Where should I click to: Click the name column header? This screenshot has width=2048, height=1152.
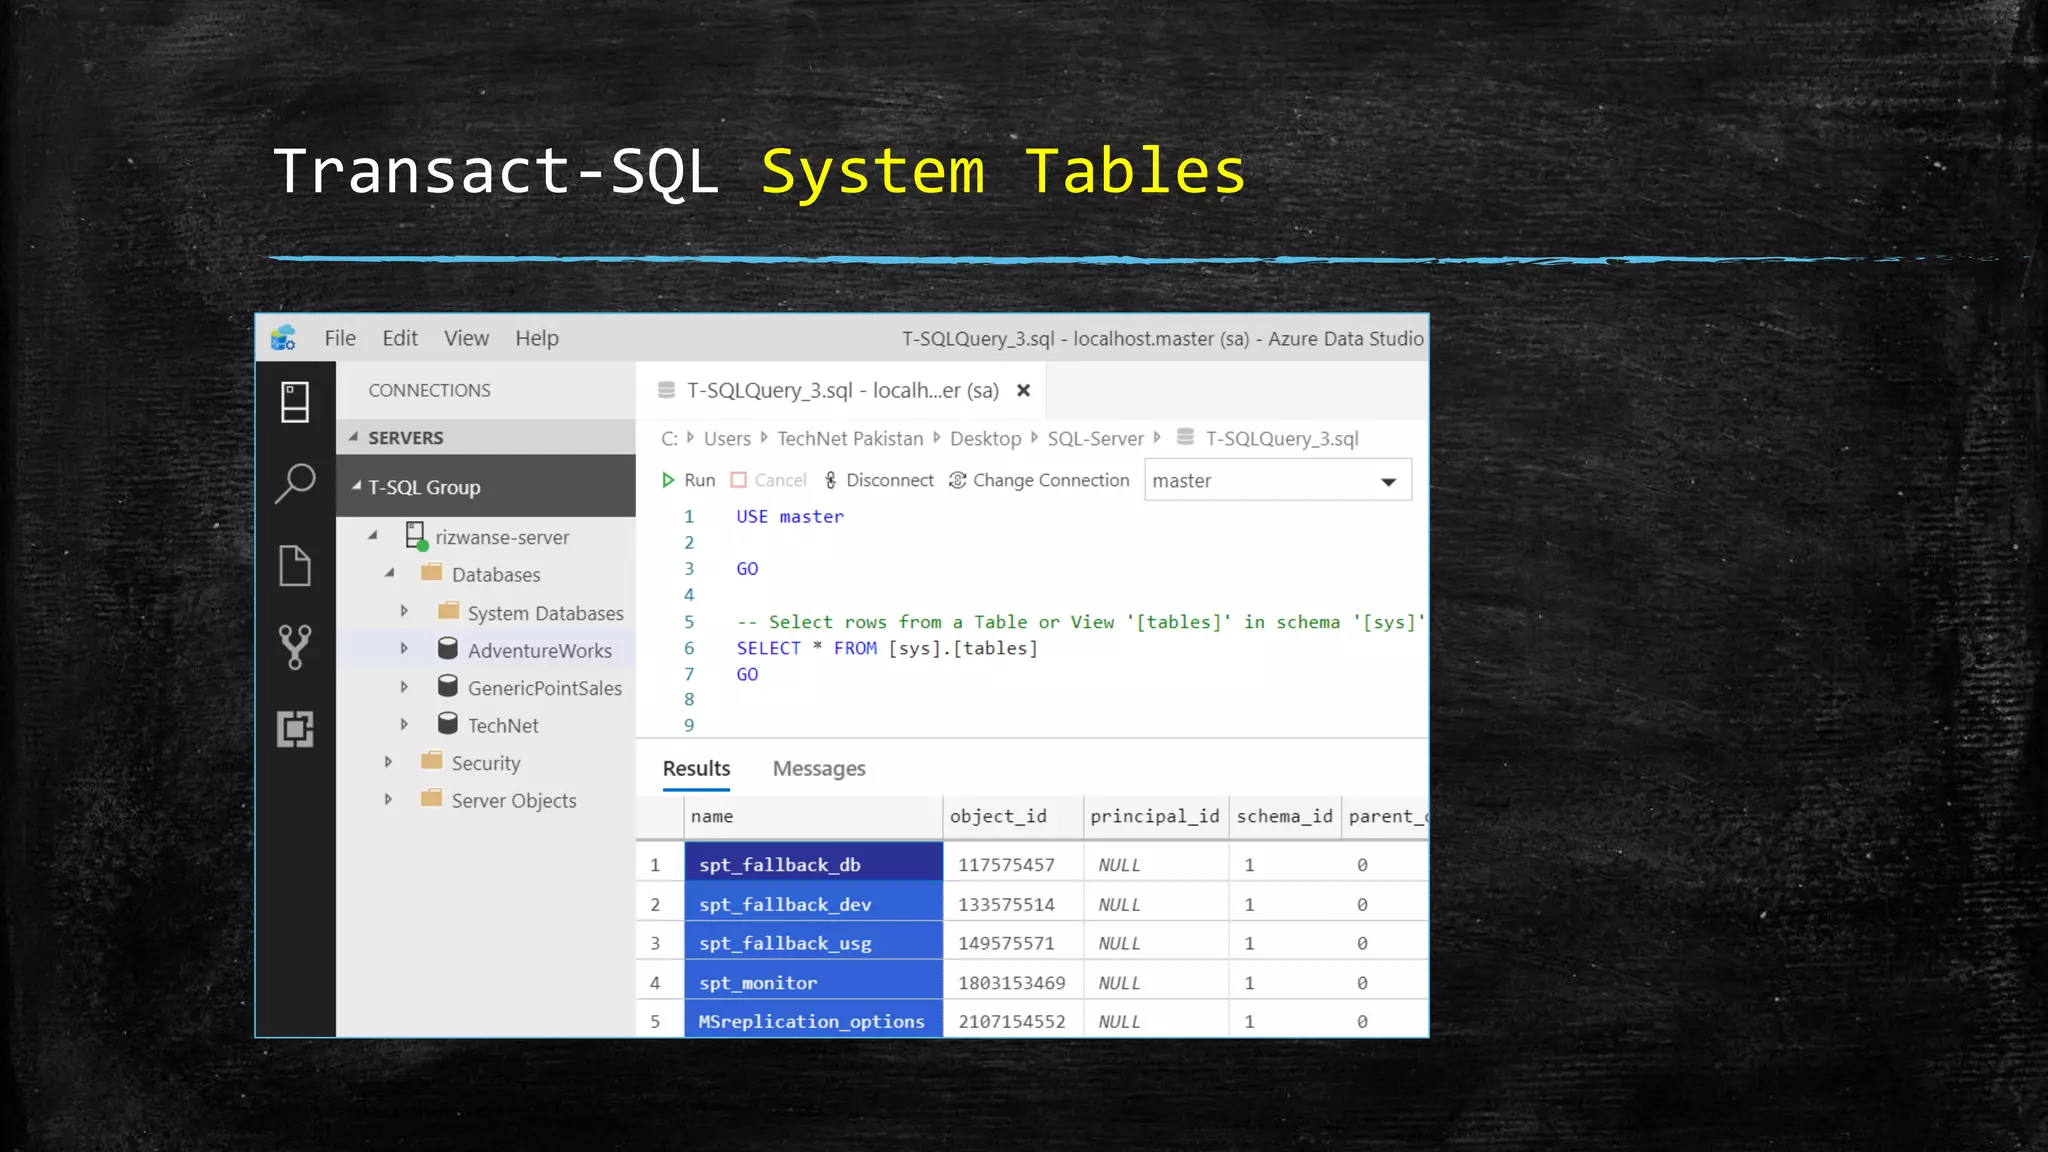tap(813, 817)
